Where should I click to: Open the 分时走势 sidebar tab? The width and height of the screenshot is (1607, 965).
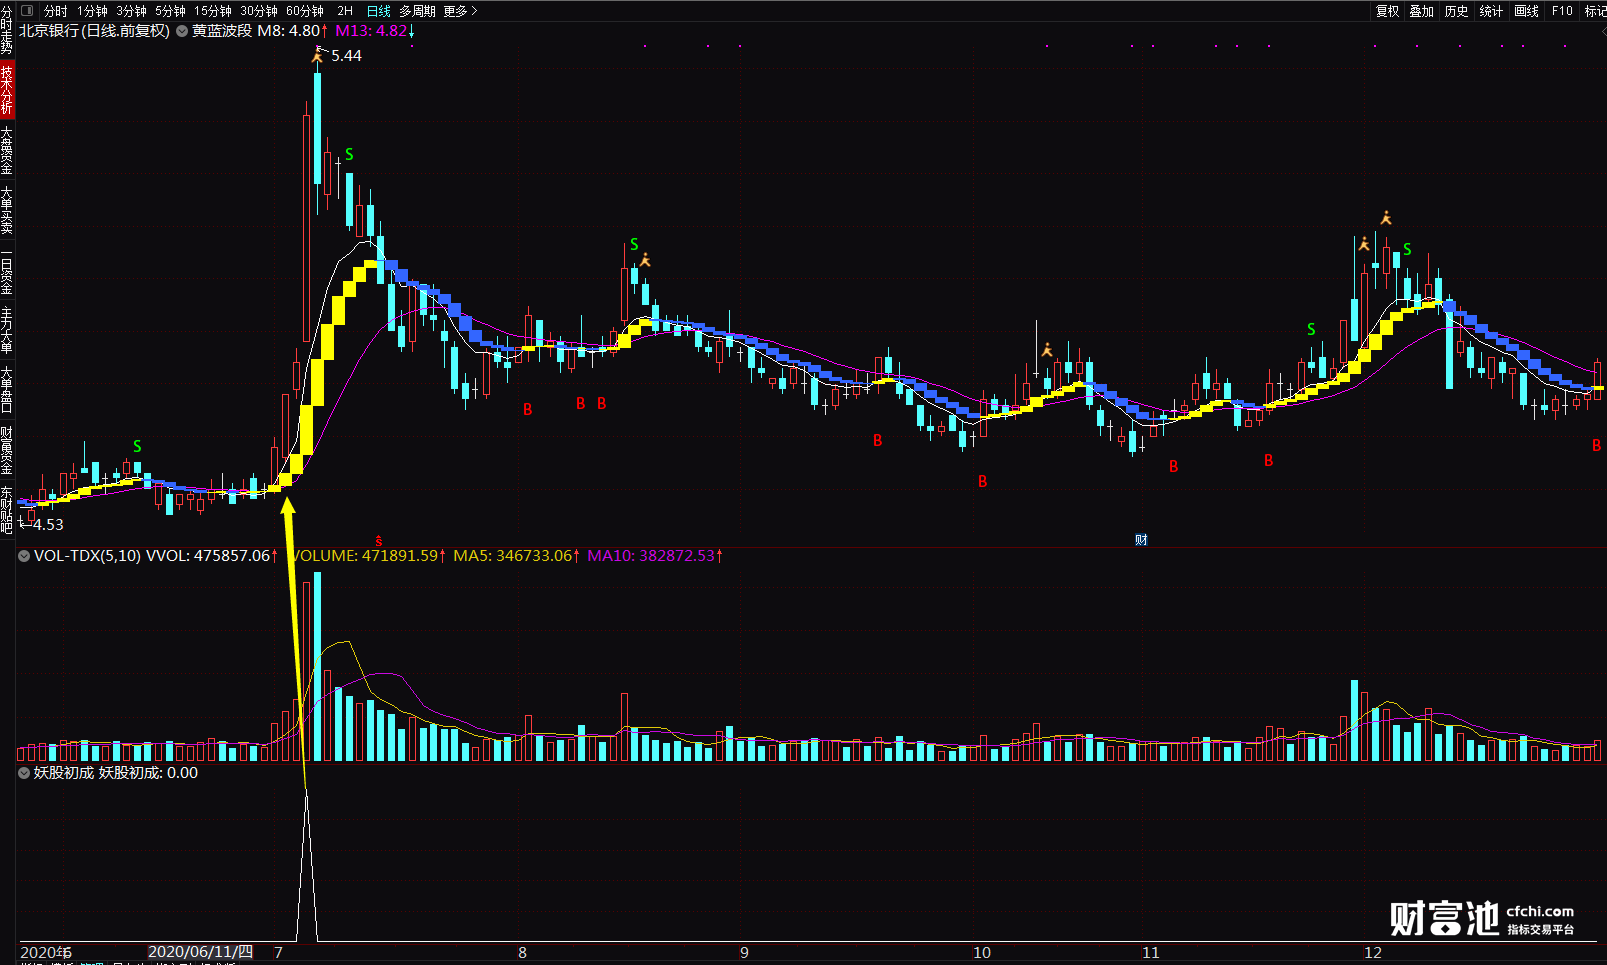7,30
